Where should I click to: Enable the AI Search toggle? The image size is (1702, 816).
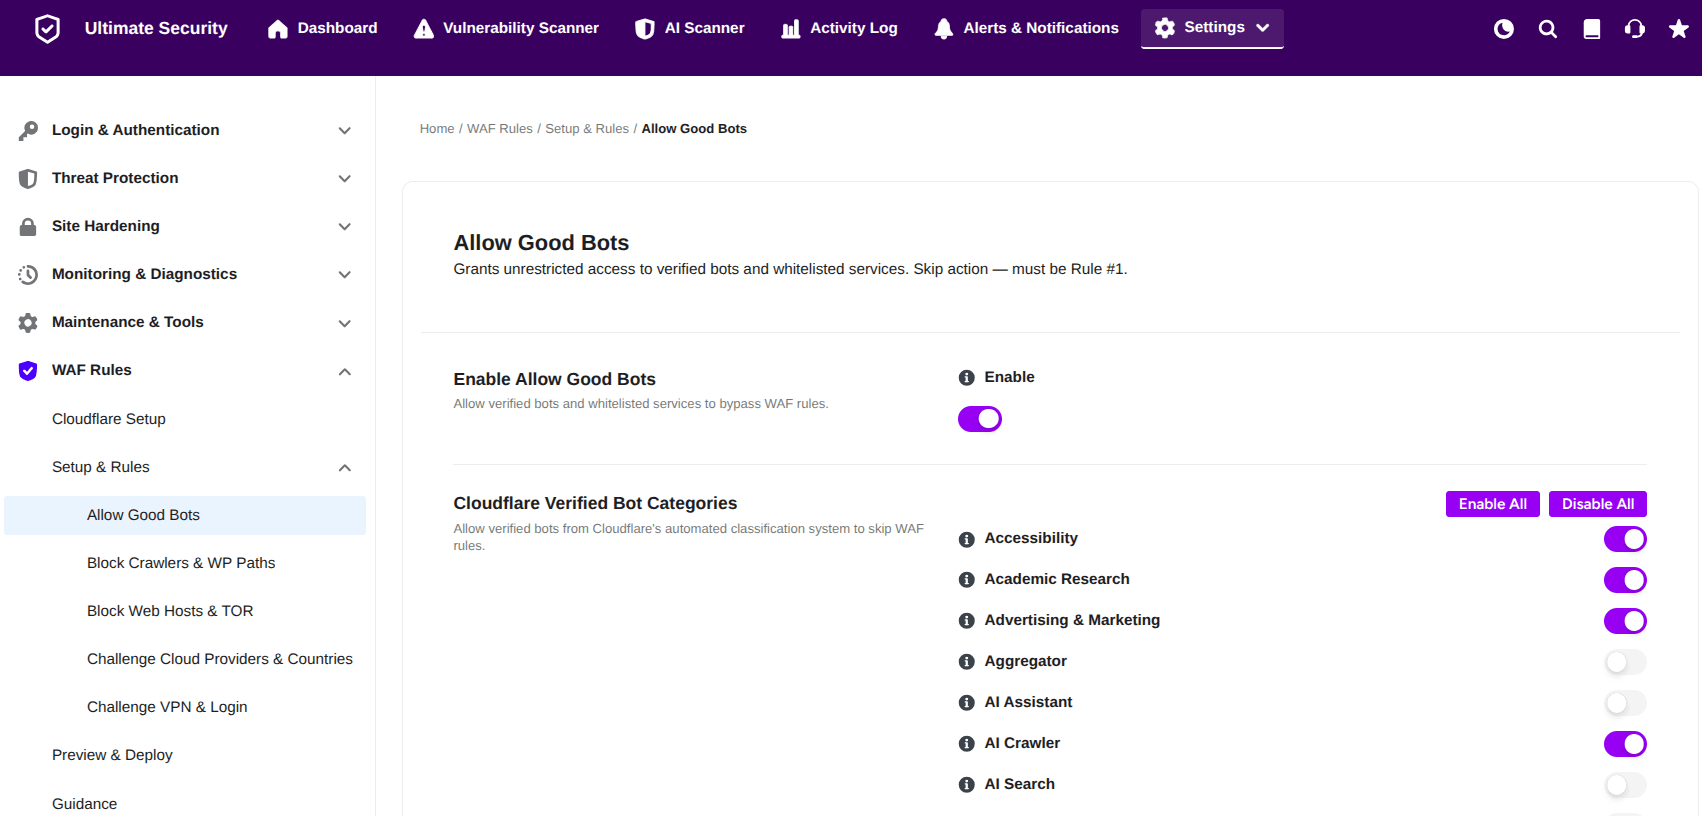(x=1625, y=785)
